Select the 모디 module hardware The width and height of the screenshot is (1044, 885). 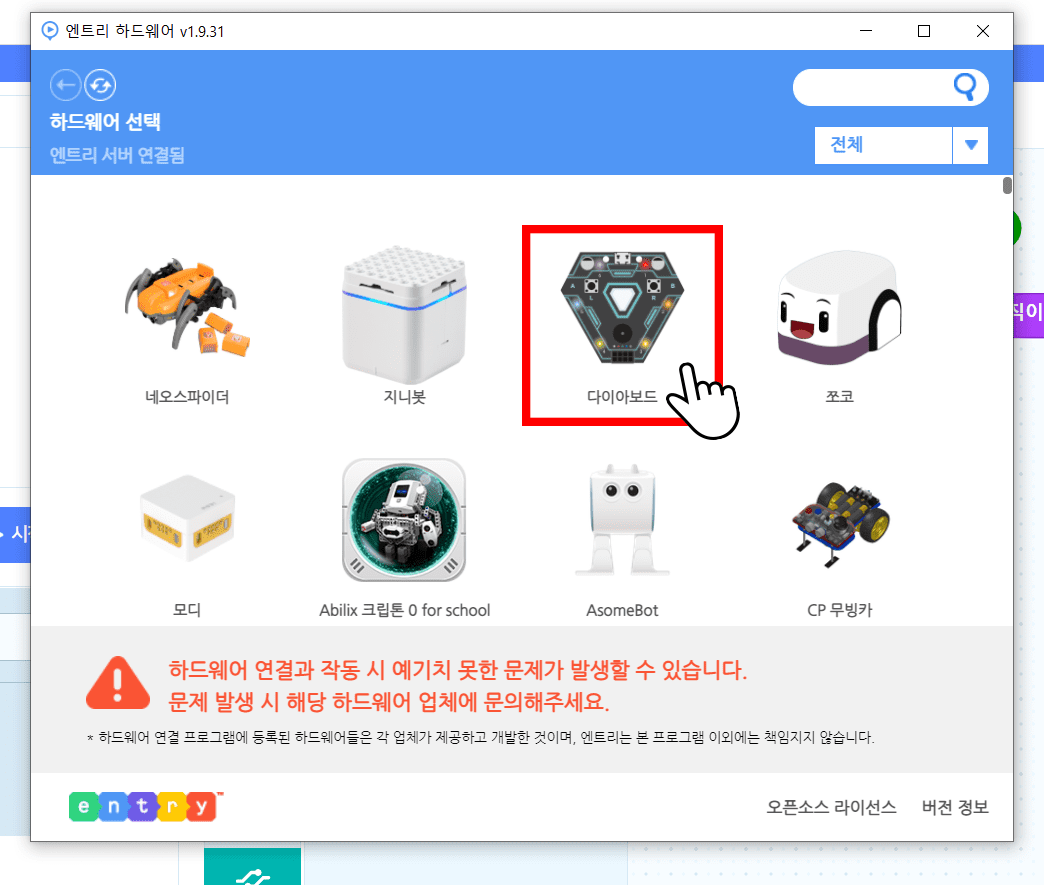tap(187, 518)
